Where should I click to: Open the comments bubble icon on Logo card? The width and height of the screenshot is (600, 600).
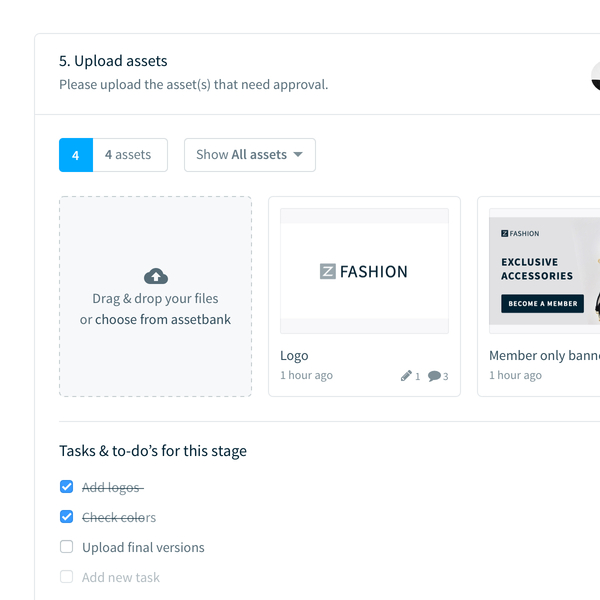click(434, 376)
